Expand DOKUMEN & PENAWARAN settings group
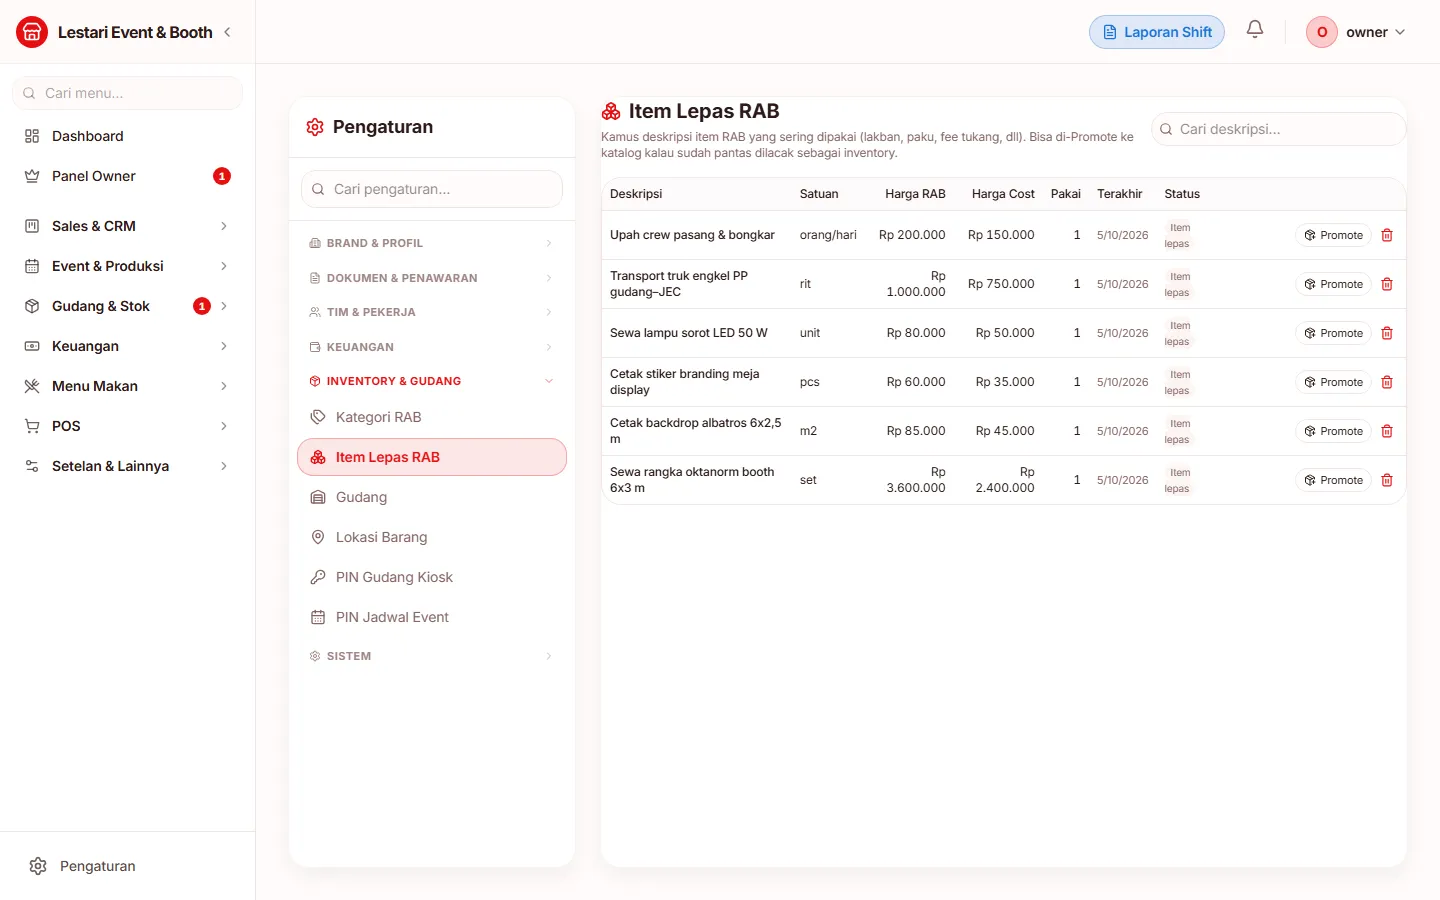Viewport: 1440px width, 900px height. click(x=431, y=278)
